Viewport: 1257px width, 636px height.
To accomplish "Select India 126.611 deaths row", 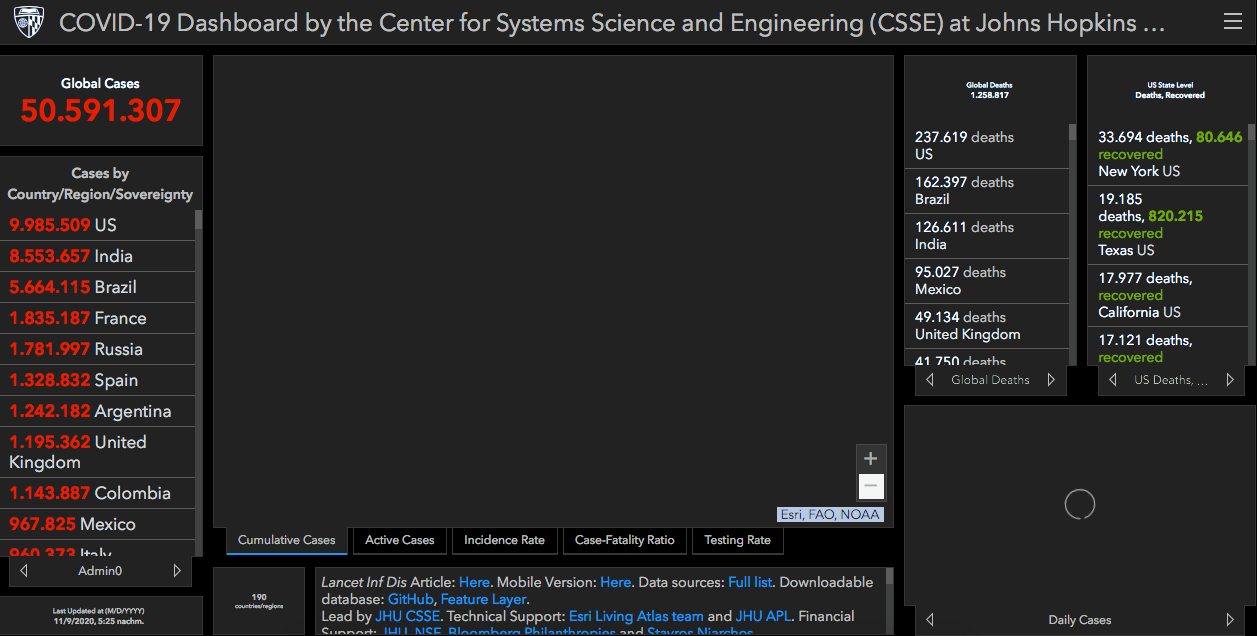I will point(986,236).
